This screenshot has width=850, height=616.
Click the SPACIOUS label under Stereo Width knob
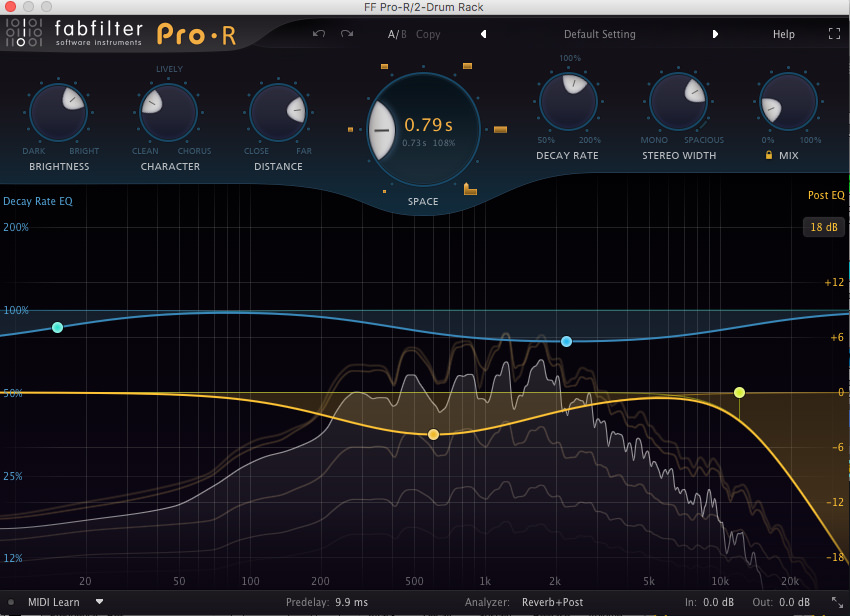click(x=704, y=140)
